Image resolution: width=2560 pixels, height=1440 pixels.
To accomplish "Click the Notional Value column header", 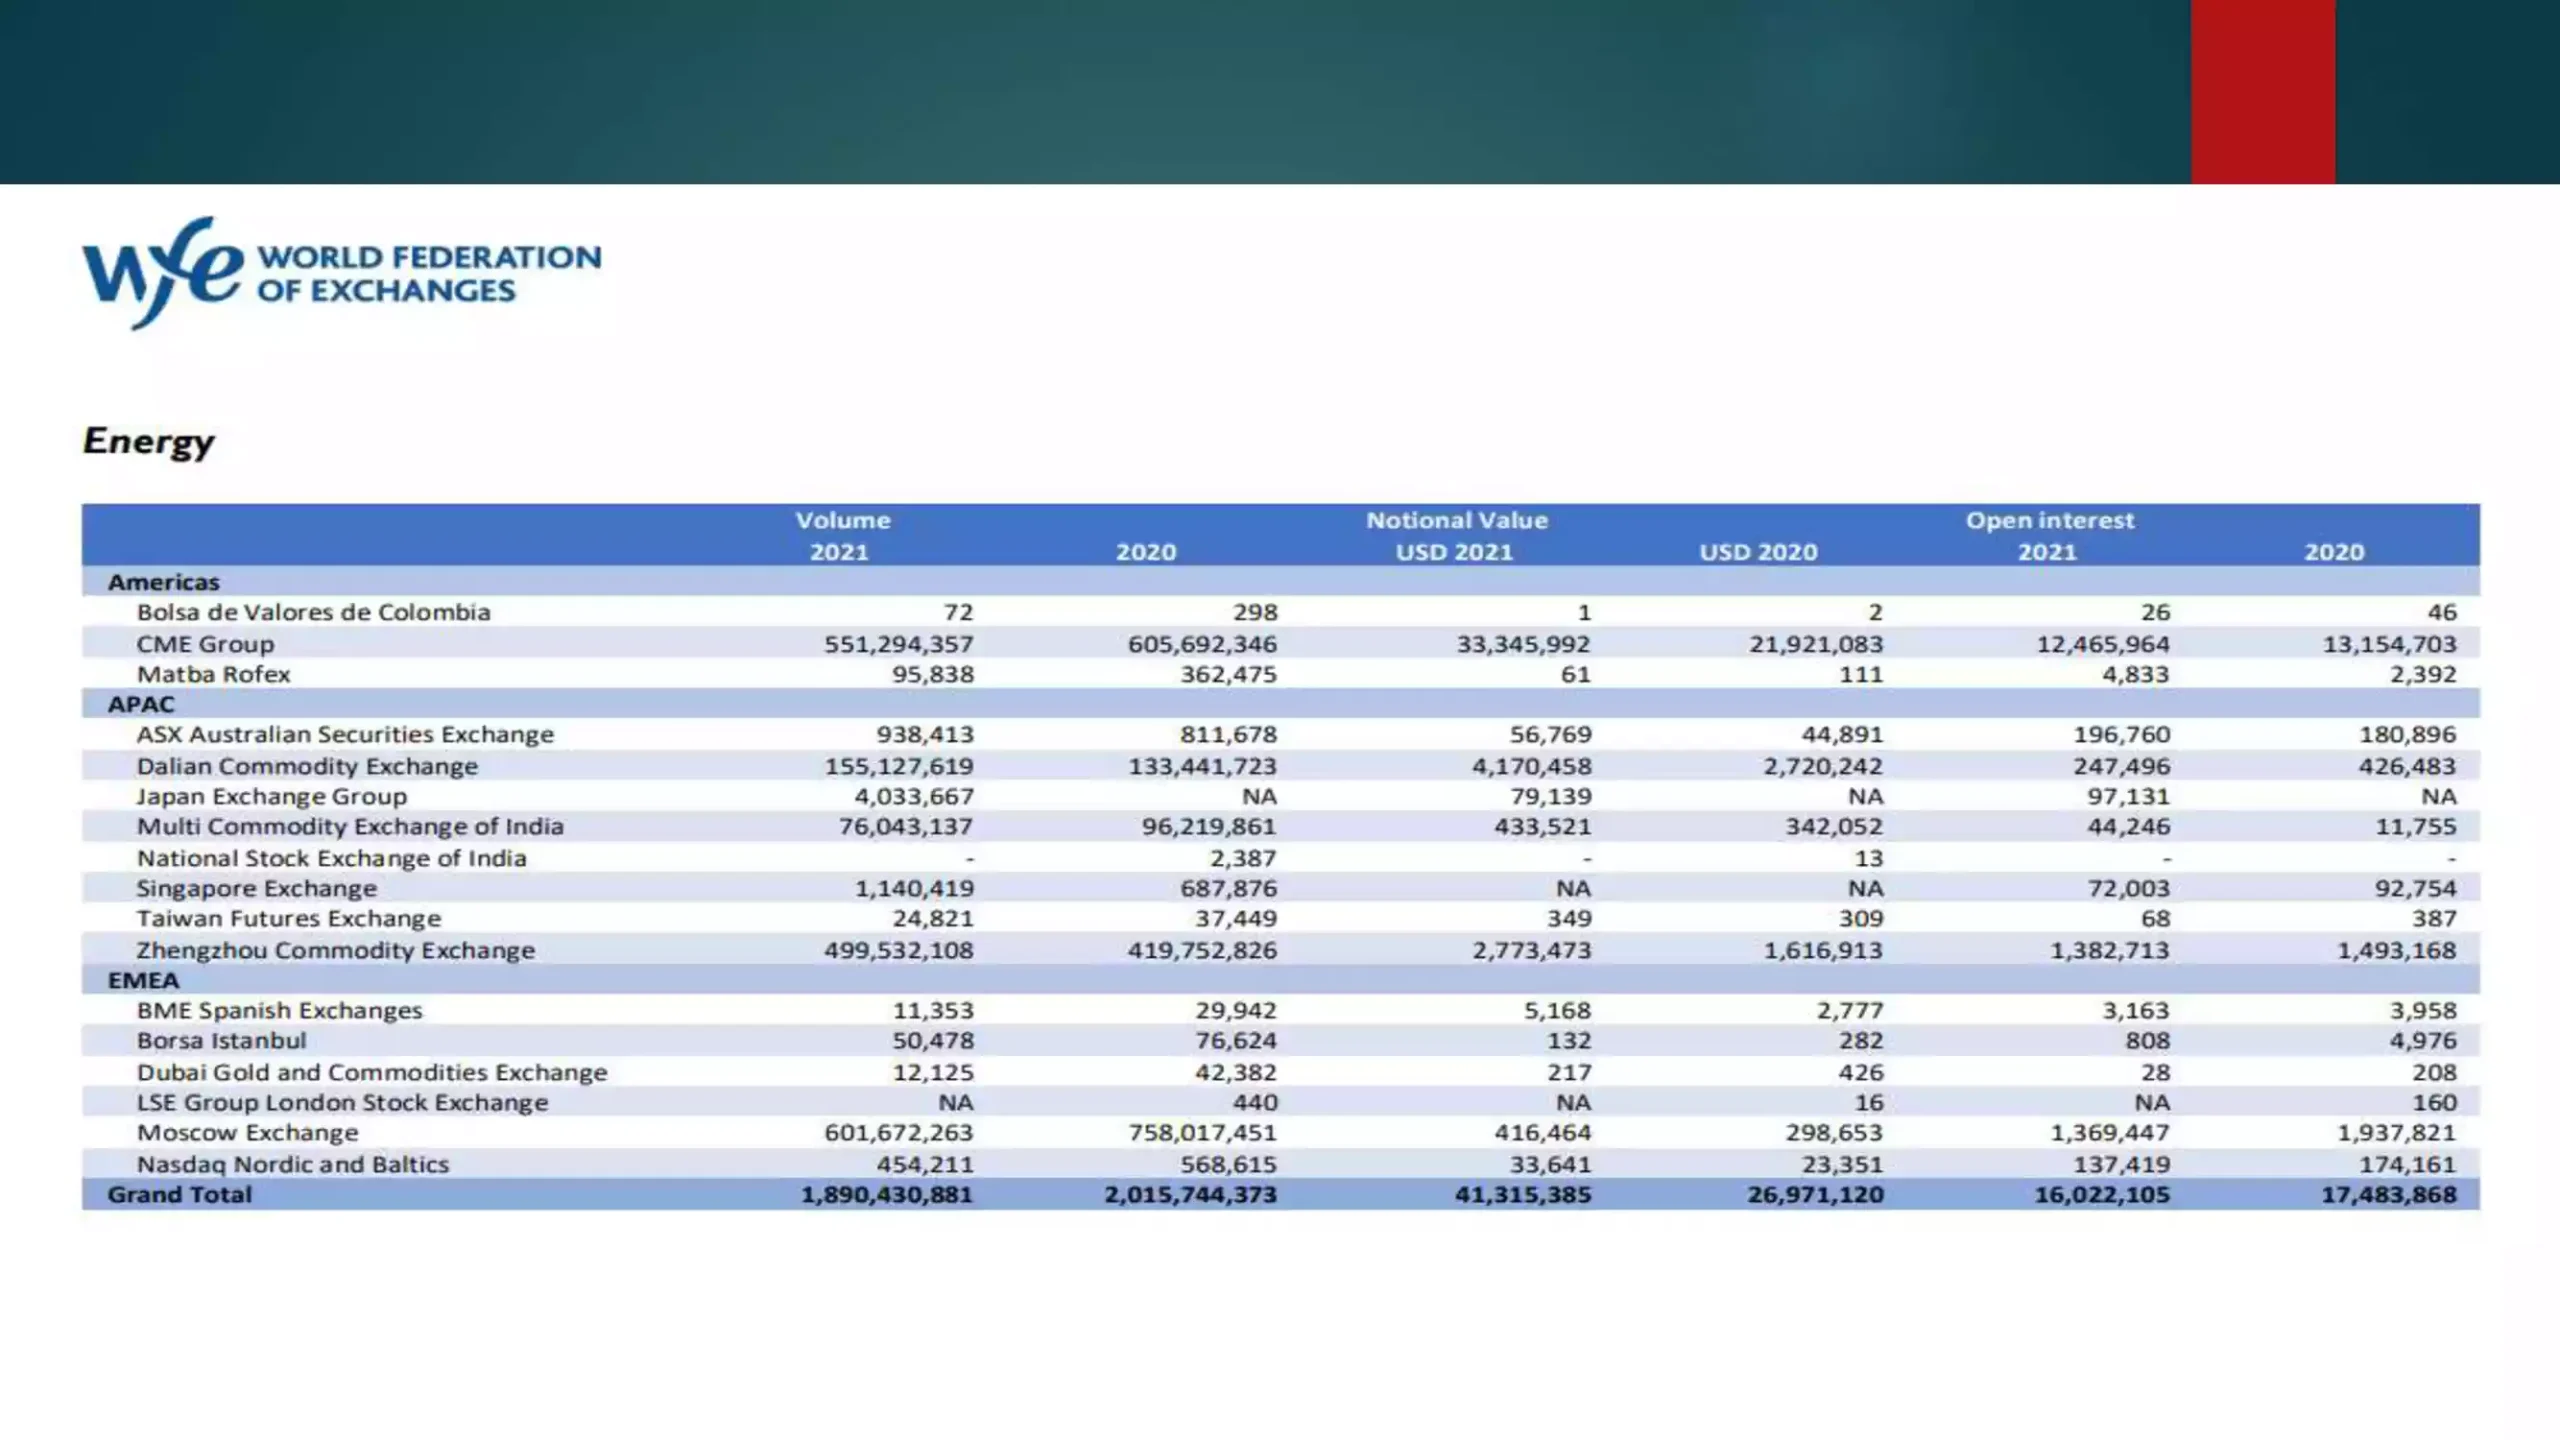I will 1457,520.
